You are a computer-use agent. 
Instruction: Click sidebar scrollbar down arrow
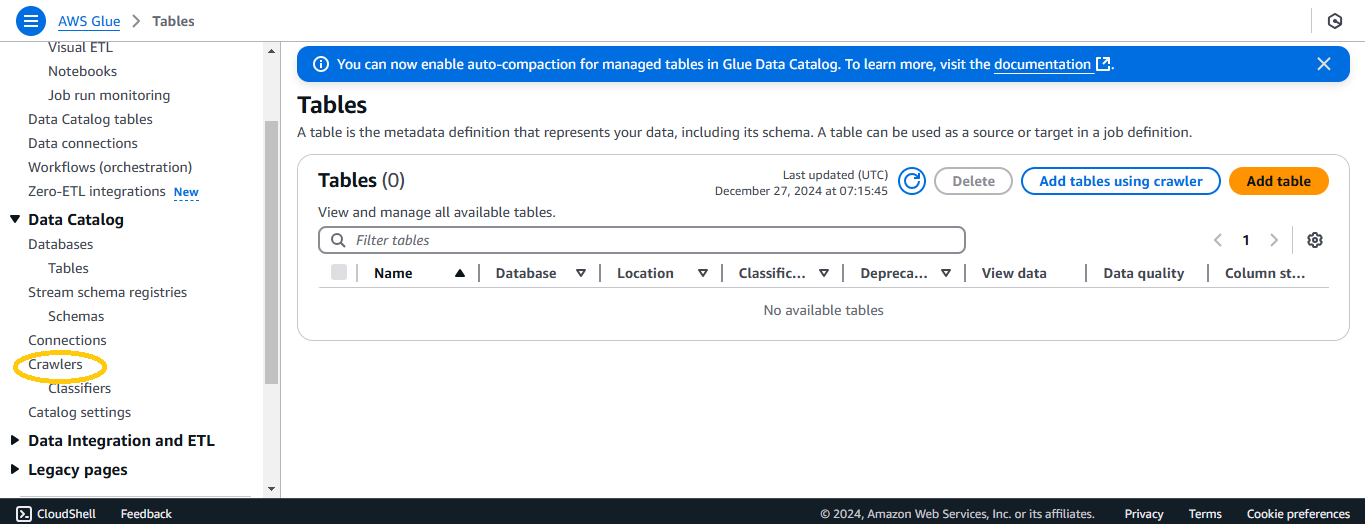(x=272, y=489)
